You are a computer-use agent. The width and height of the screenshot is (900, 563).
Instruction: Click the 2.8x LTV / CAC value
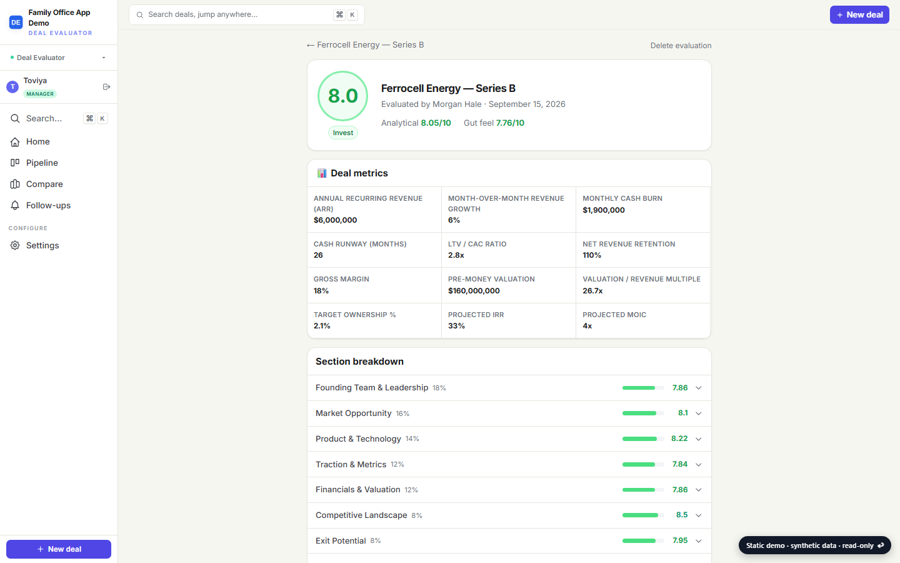pyautogui.click(x=456, y=255)
